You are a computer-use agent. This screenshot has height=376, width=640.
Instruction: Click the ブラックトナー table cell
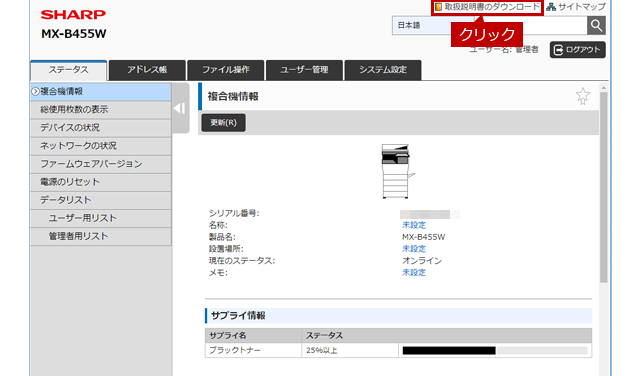click(x=253, y=351)
